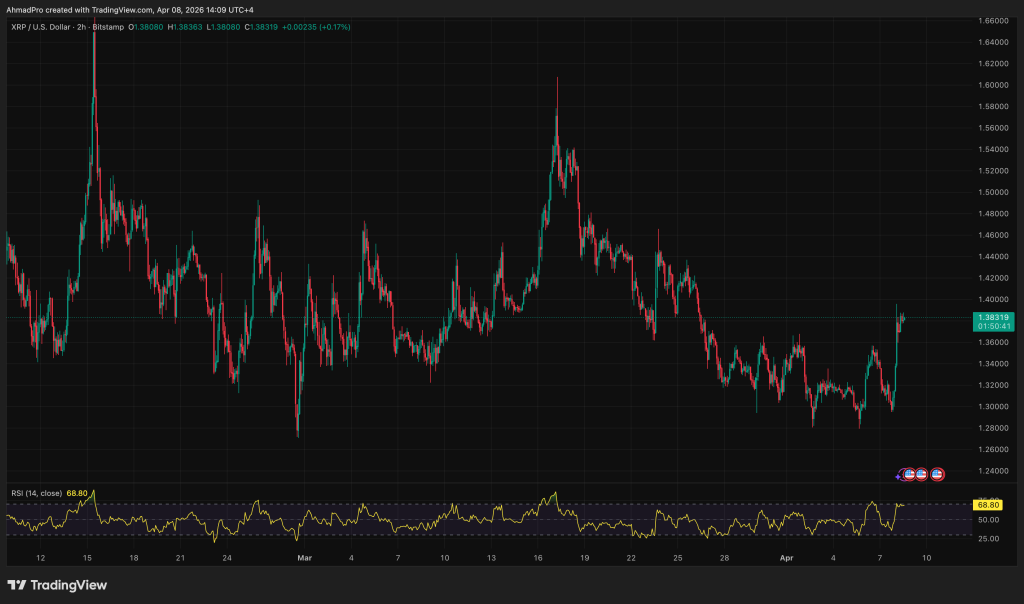Open the leftmost US flag economic event
The width and height of the screenshot is (1024, 604).
(x=909, y=473)
